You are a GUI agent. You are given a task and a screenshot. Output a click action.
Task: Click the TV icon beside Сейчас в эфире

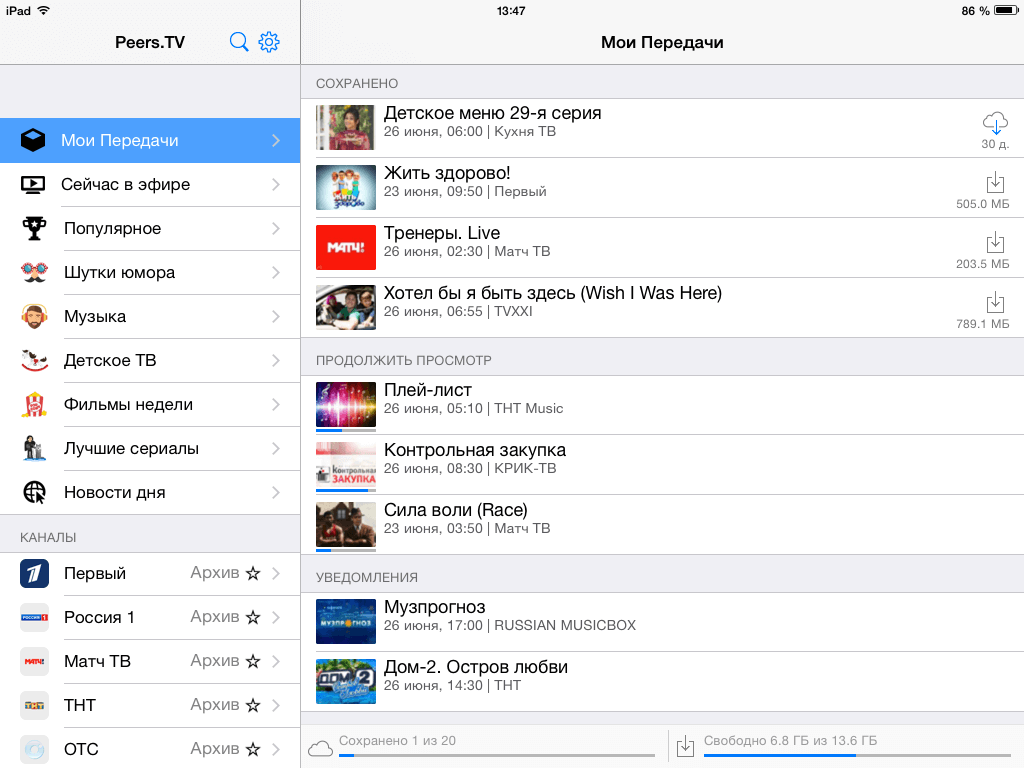(33, 185)
